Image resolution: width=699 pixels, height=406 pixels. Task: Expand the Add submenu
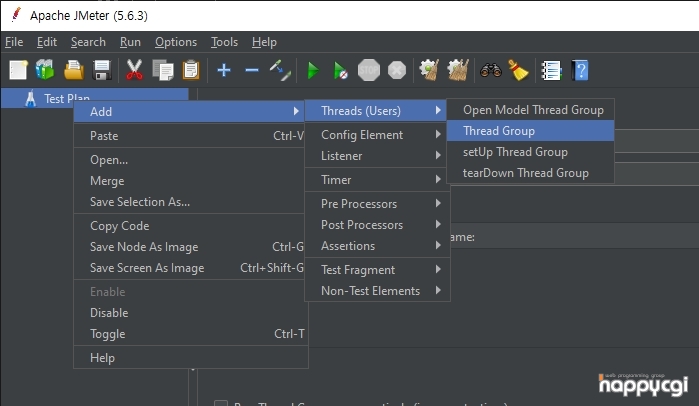point(189,111)
